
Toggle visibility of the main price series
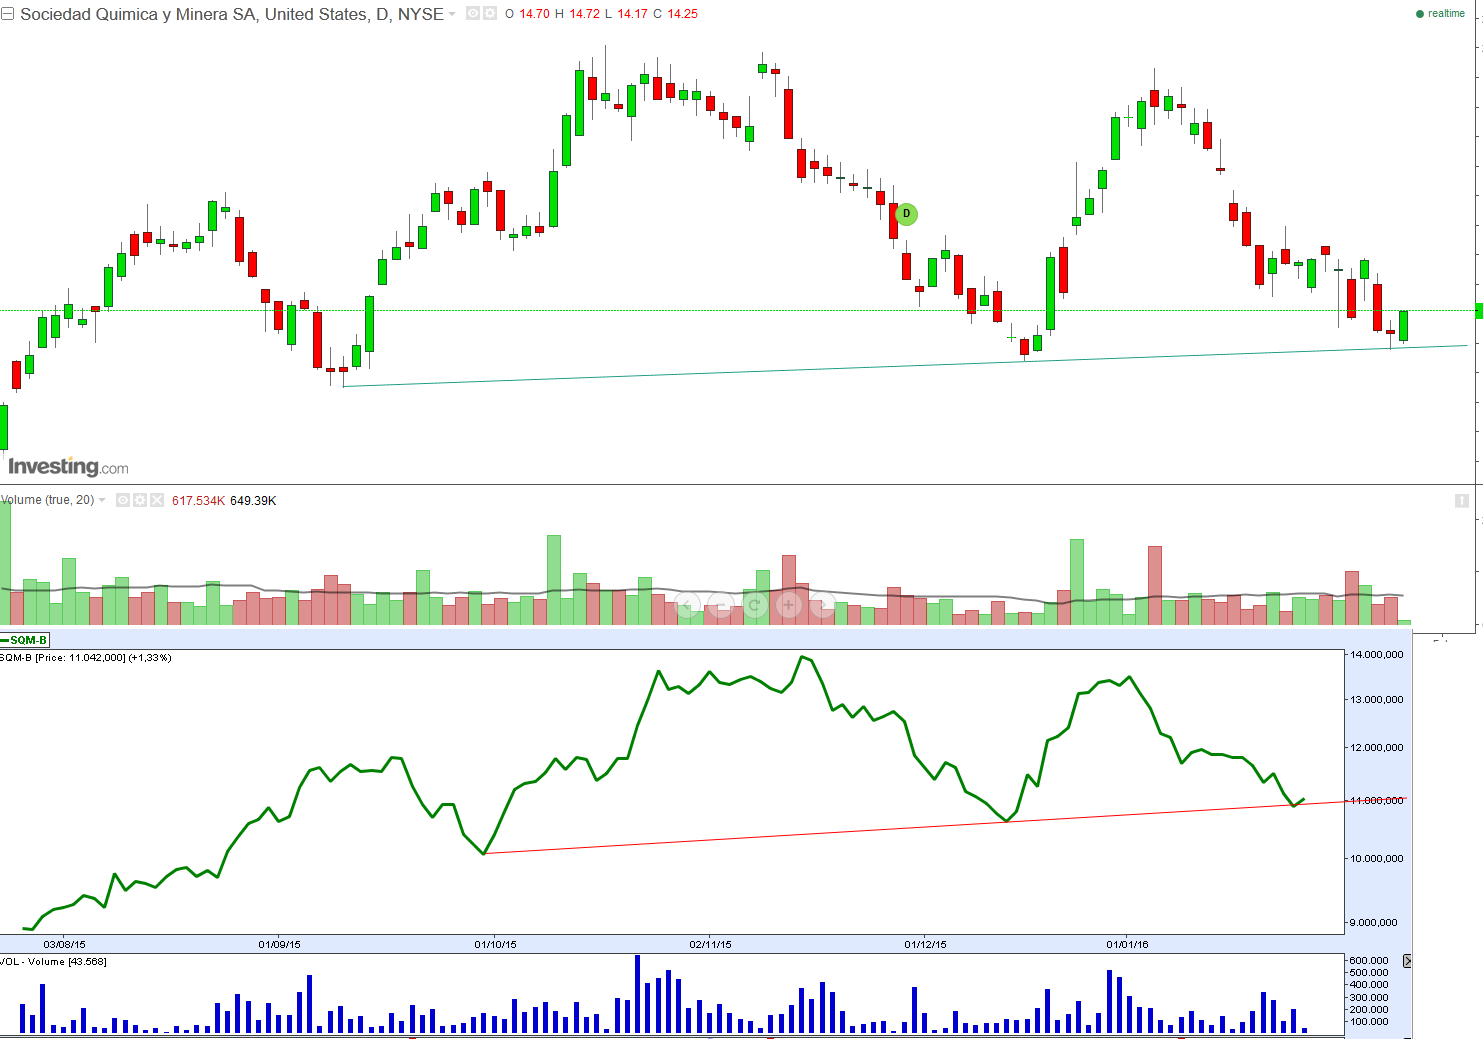coord(473,14)
